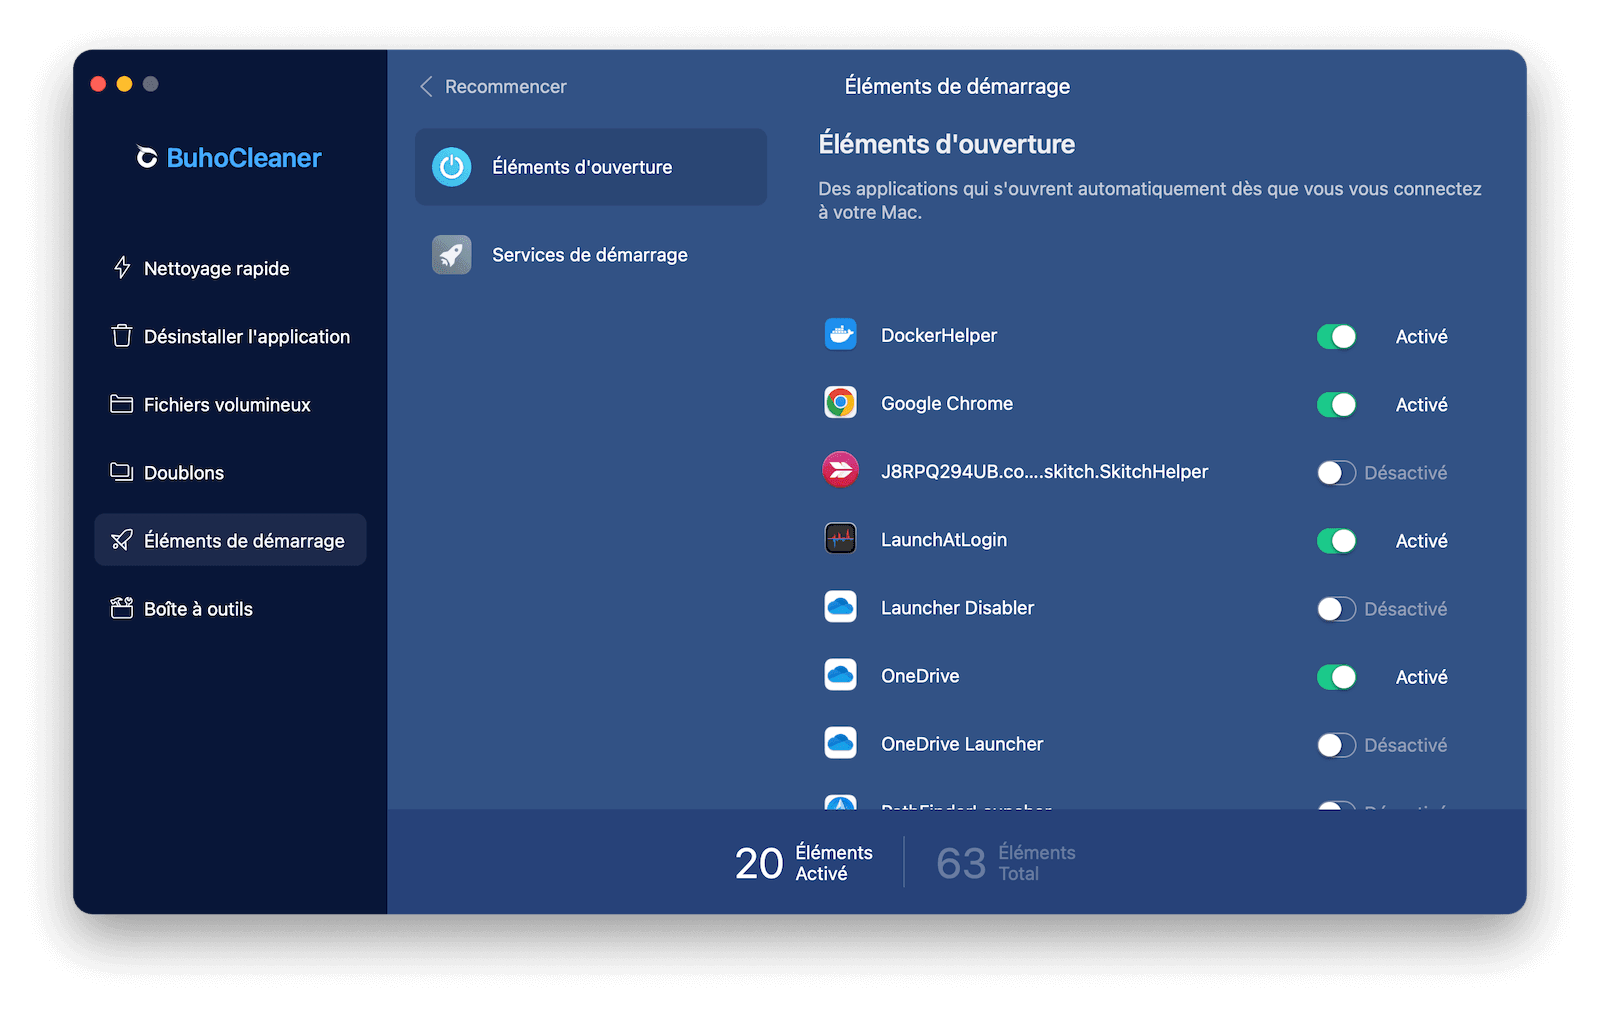The image size is (1600, 1011).
Task: Switch to Éléments d'ouverture tab
Action: (x=591, y=167)
